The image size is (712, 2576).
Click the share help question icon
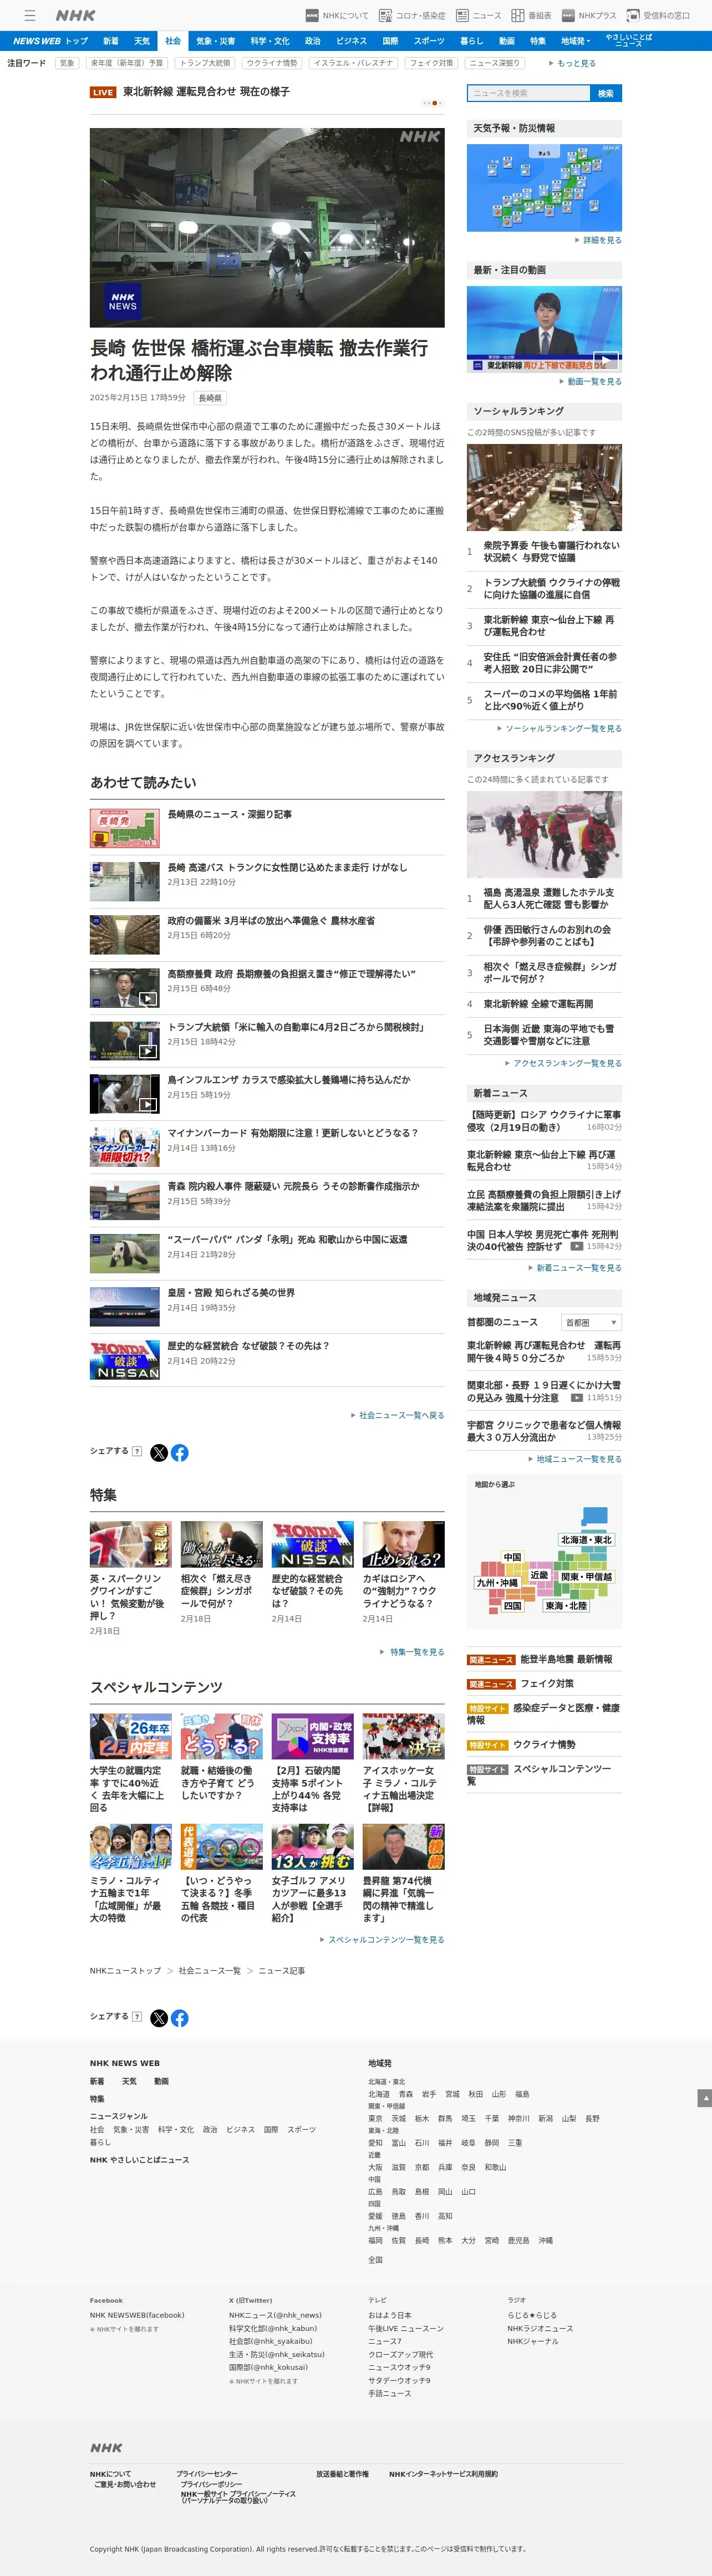(x=137, y=1451)
